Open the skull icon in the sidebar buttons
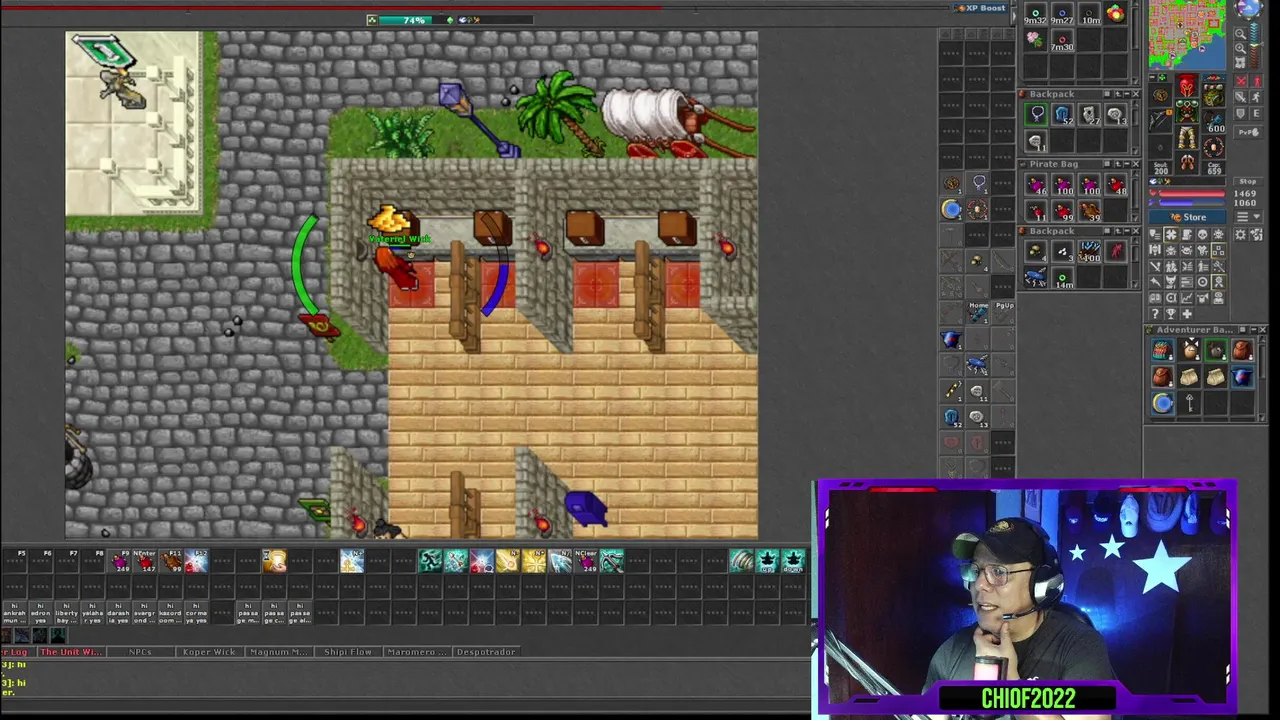Viewport: 1280px width, 720px height. [1203, 235]
